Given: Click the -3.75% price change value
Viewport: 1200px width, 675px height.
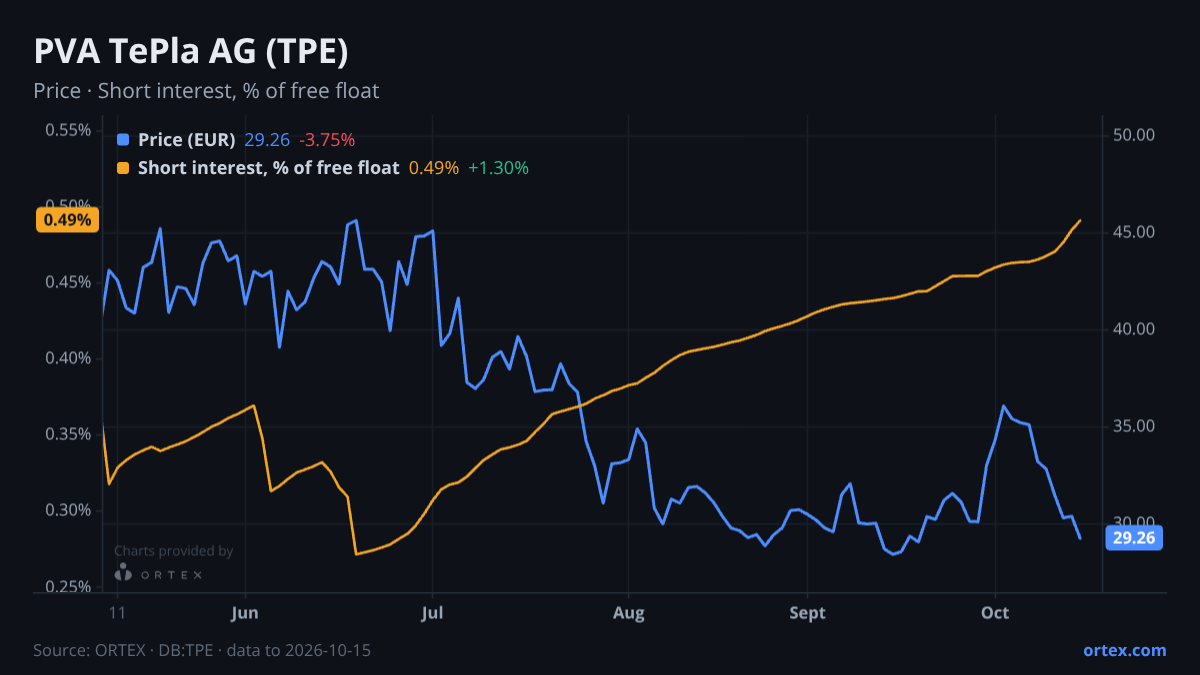Looking at the screenshot, I should (327, 140).
